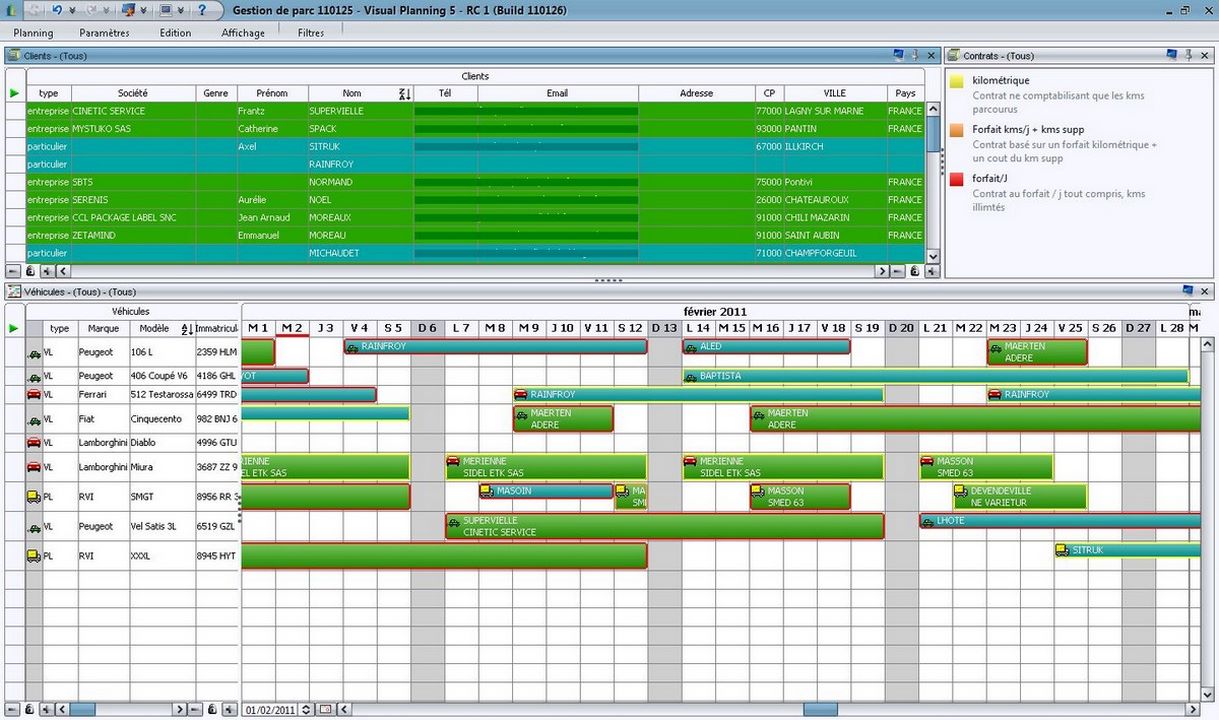
Task: Select the kilométrique yellow color swatch
Action: pos(957,81)
